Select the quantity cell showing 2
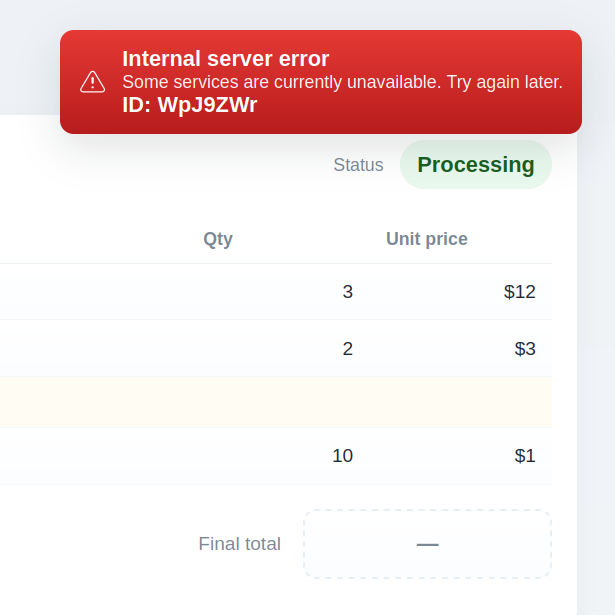616x616 pixels. [347, 349]
